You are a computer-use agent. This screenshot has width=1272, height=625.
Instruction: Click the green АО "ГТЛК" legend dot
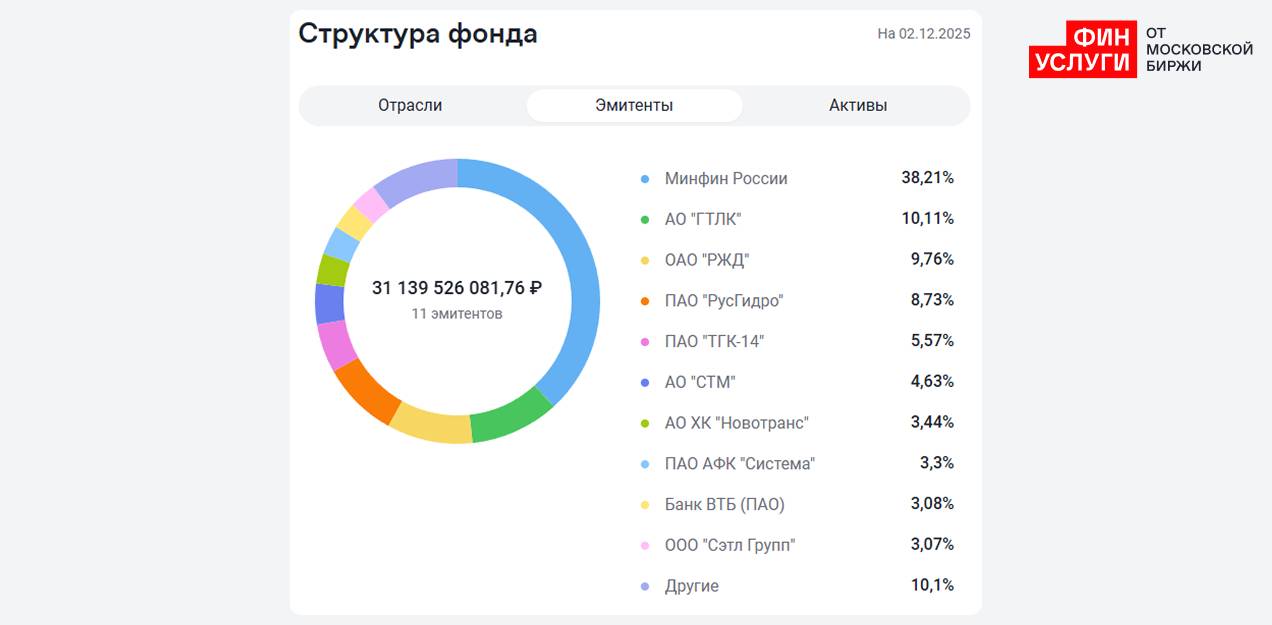click(x=645, y=220)
